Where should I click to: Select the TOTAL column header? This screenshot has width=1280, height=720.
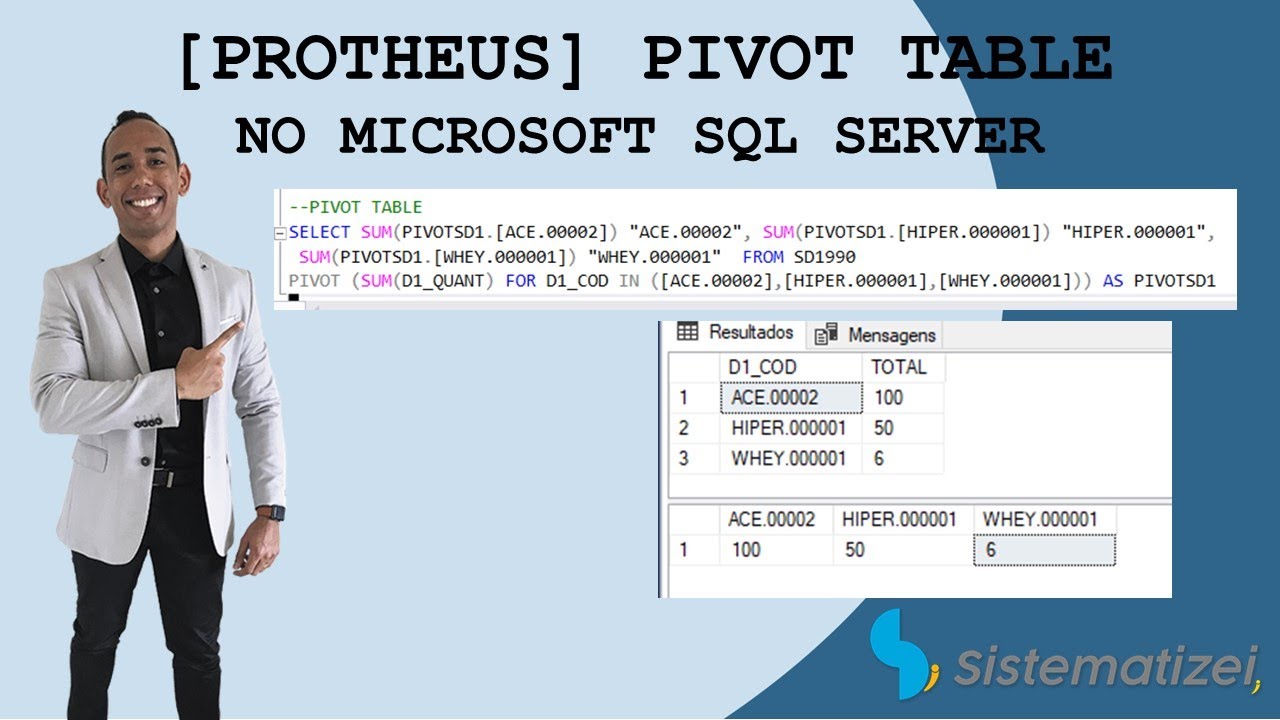[903, 367]
